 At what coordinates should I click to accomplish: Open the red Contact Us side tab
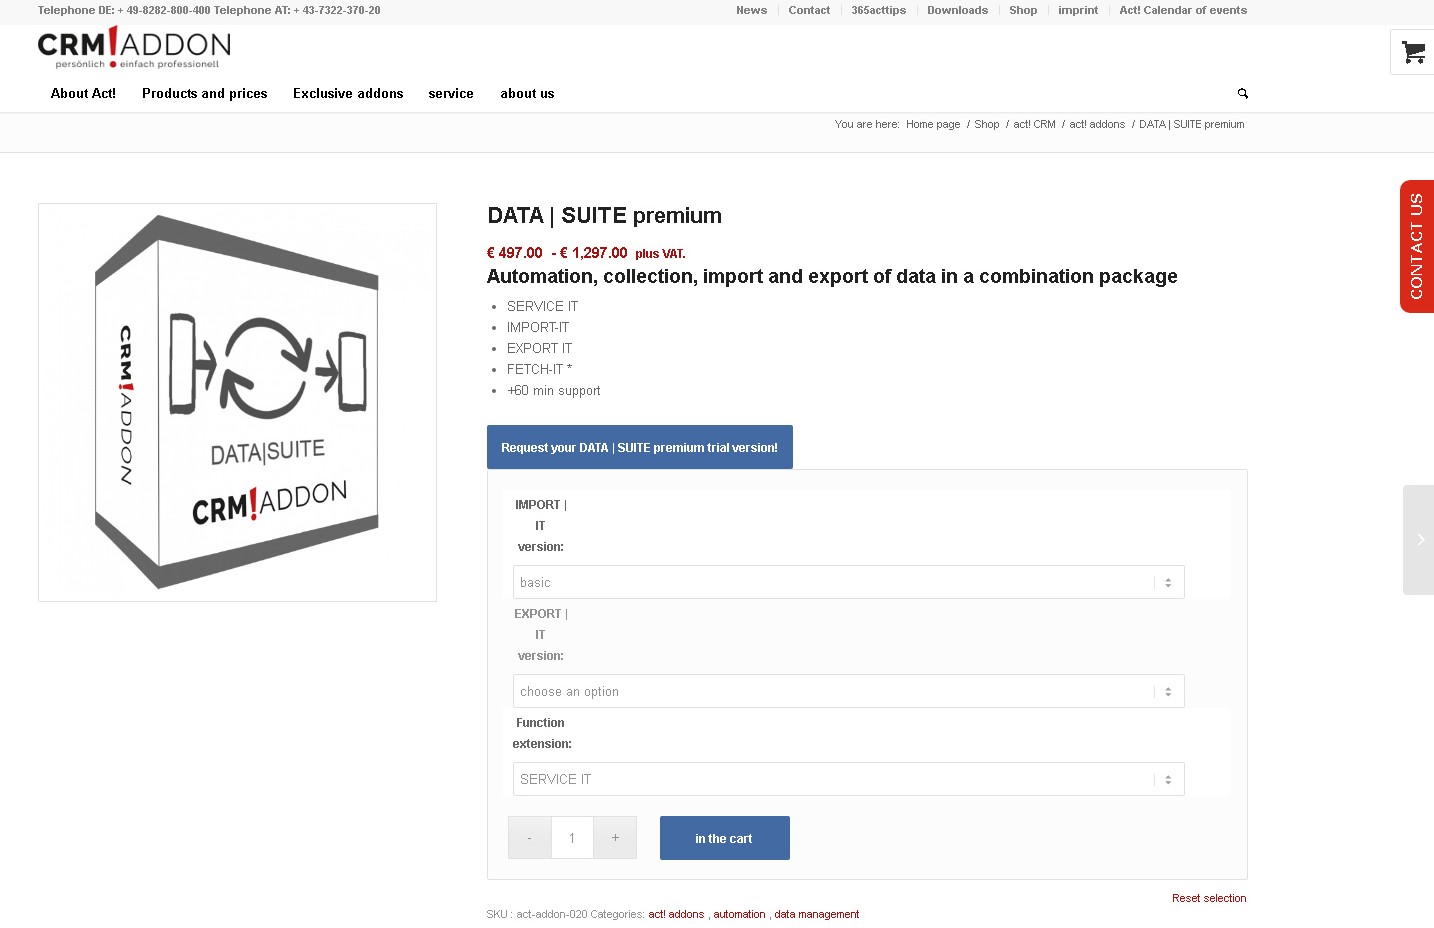[1417, 246]
